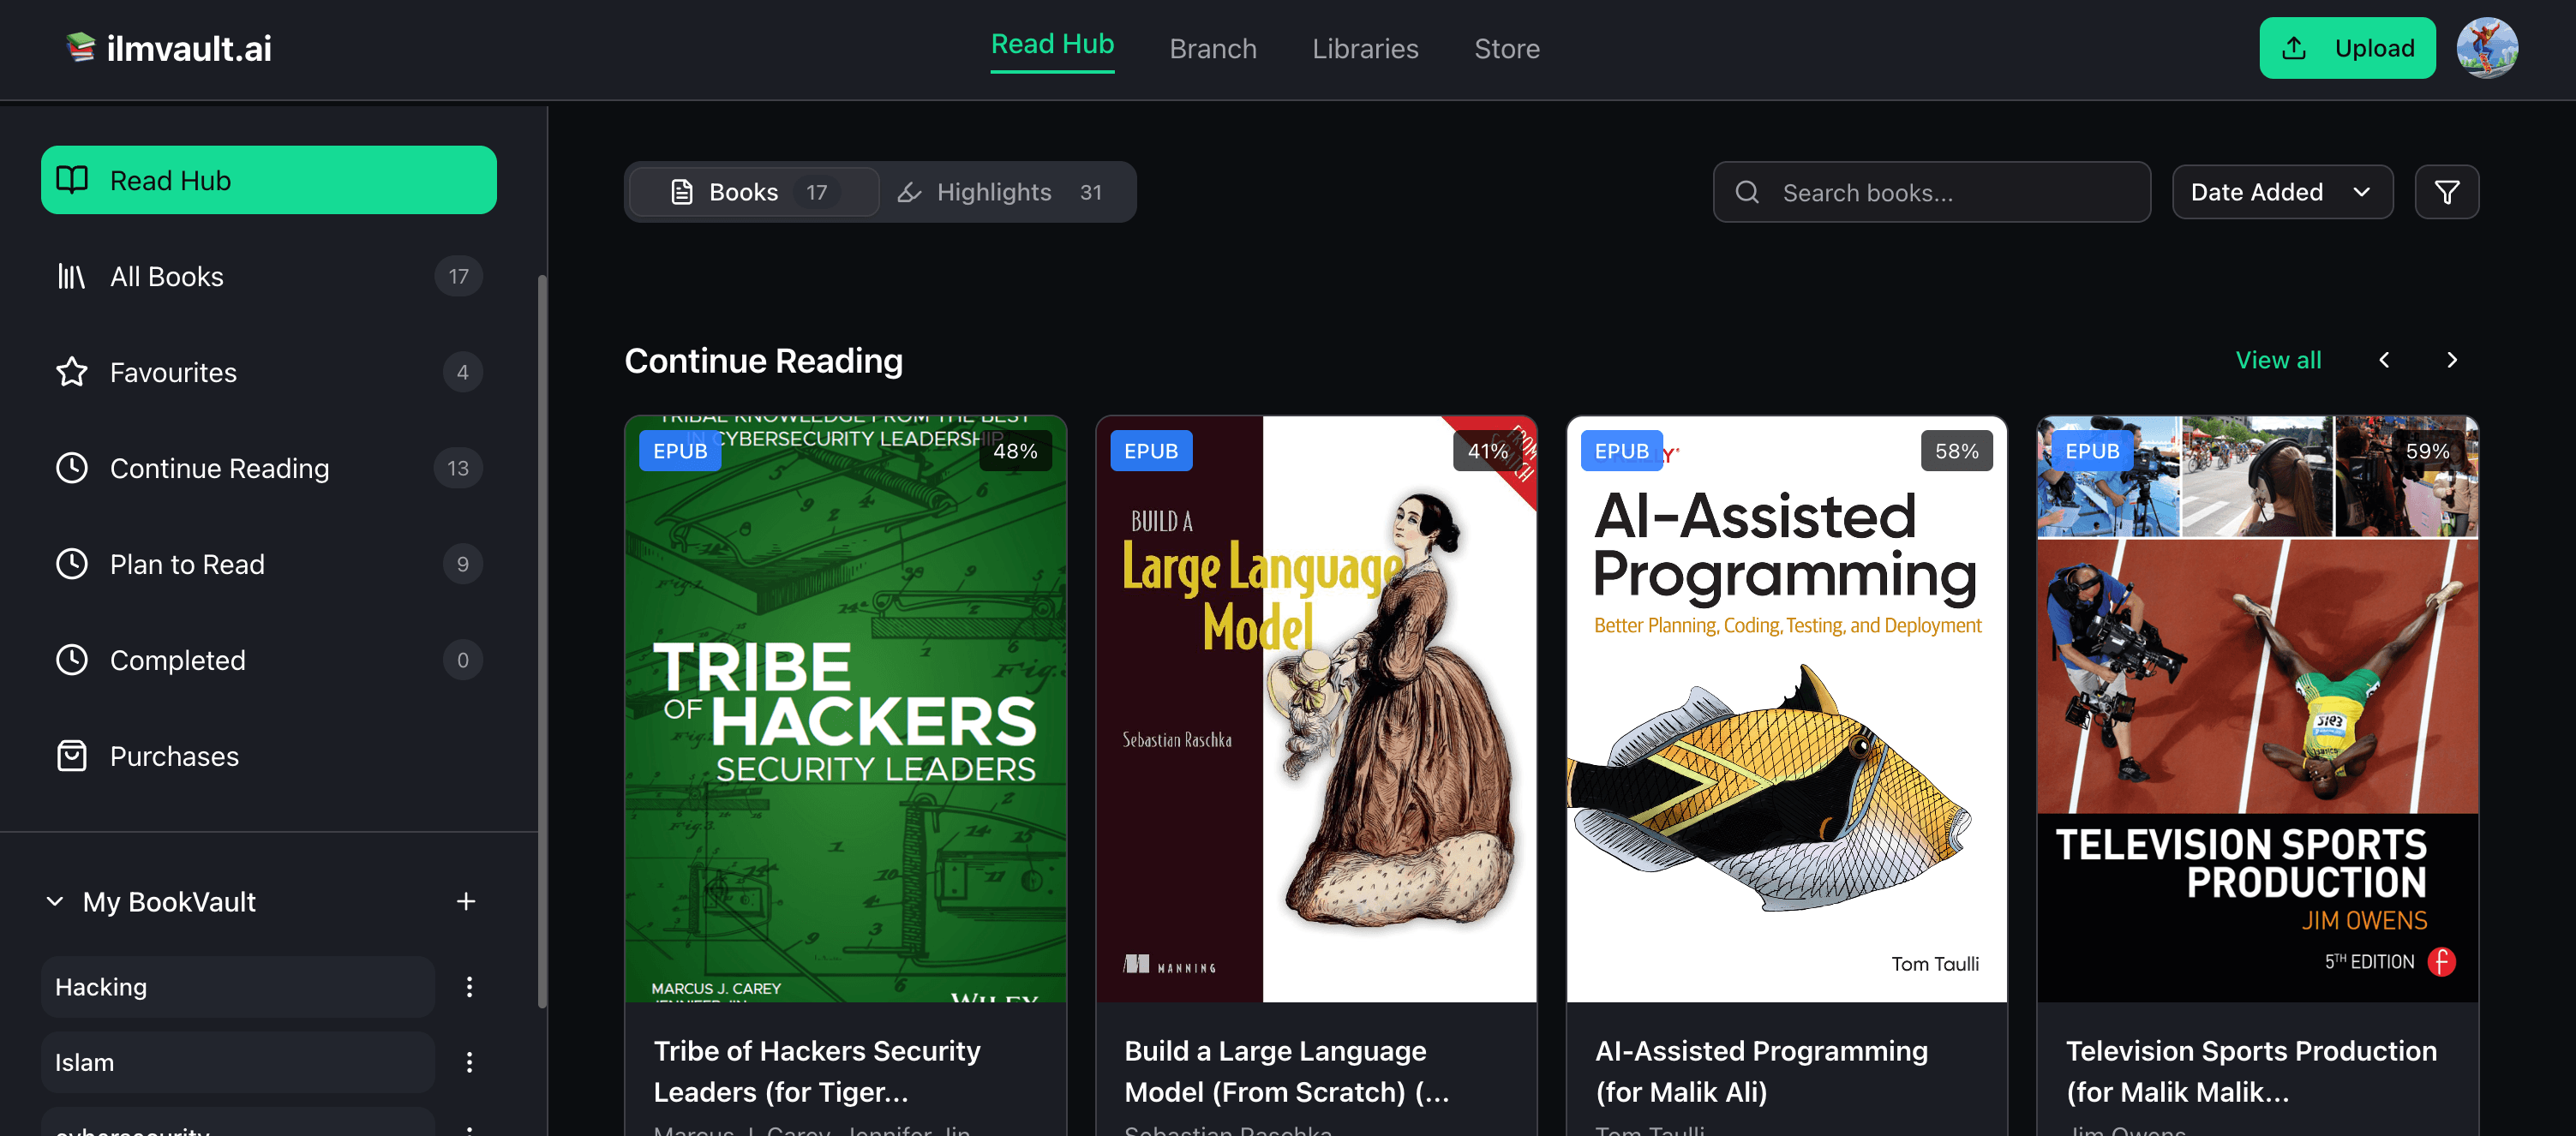Click the library shelves icon beside All Books

pos(72,276)
